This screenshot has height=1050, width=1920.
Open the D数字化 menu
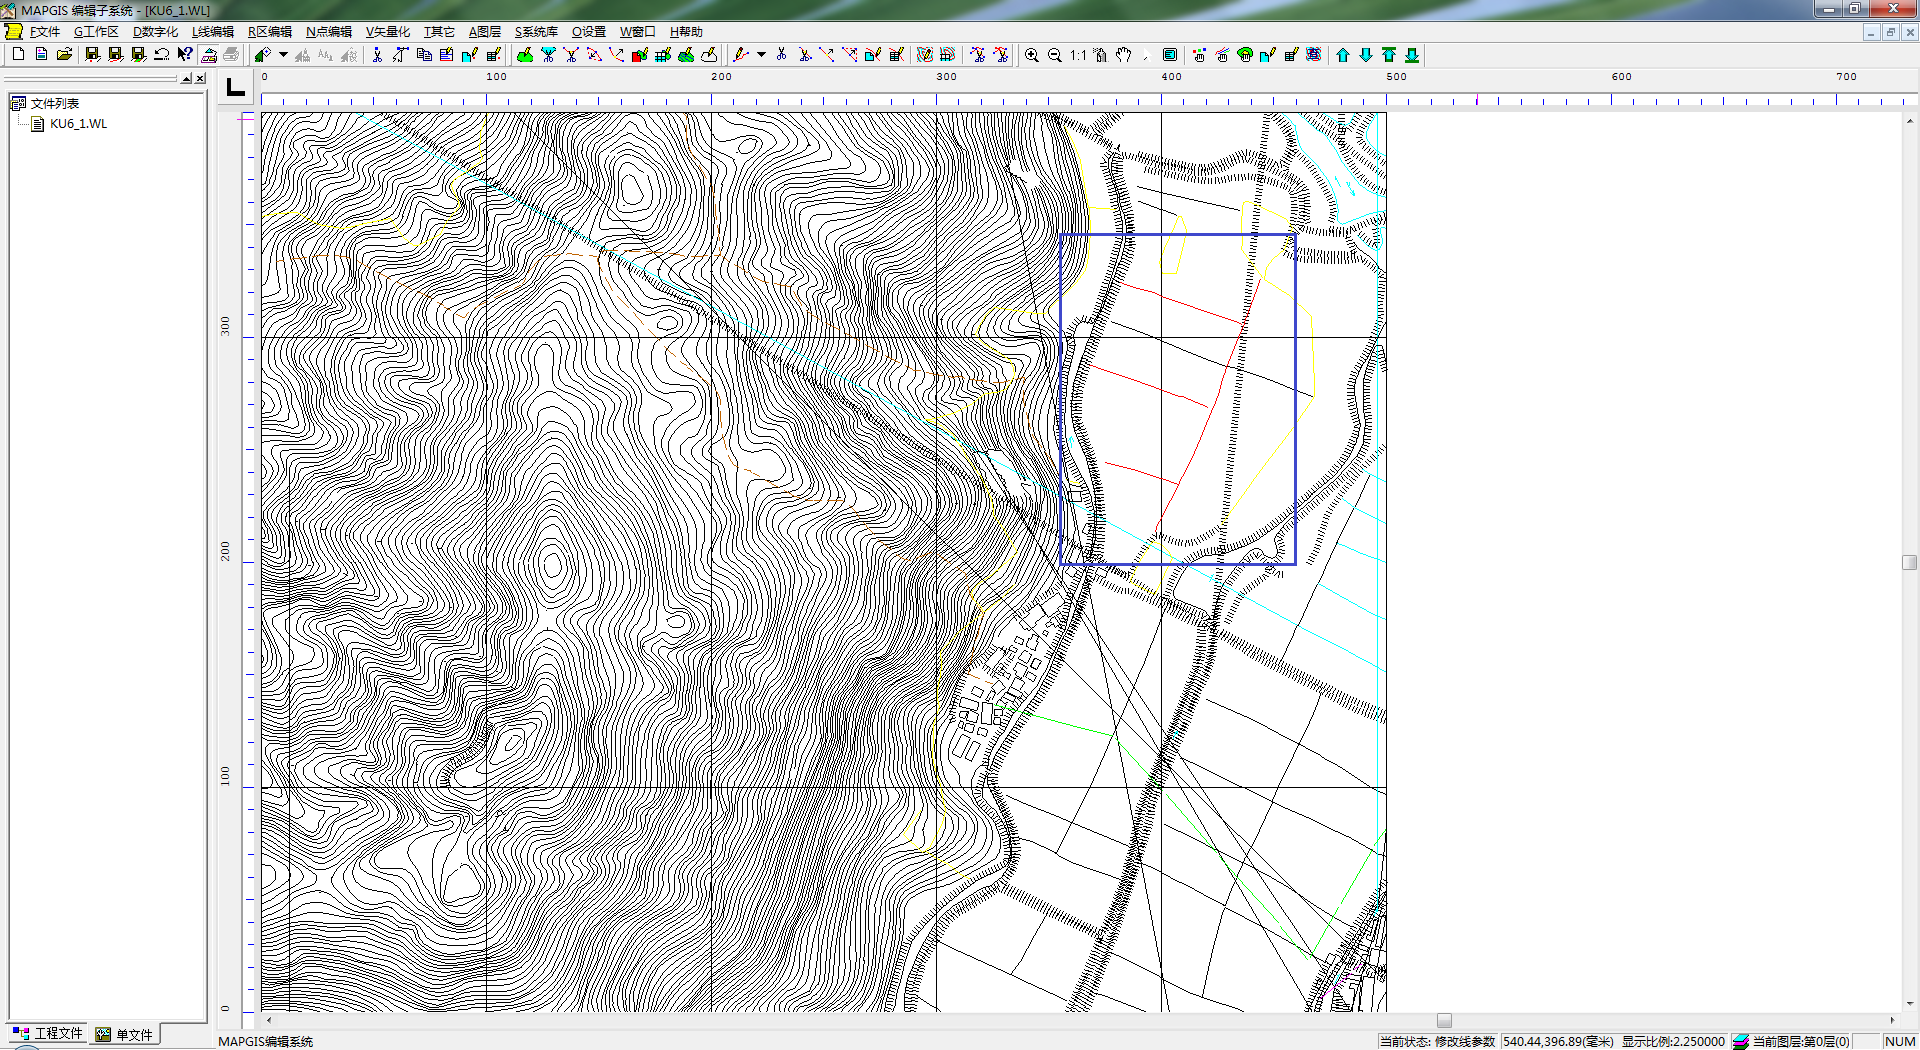(155, 32)
